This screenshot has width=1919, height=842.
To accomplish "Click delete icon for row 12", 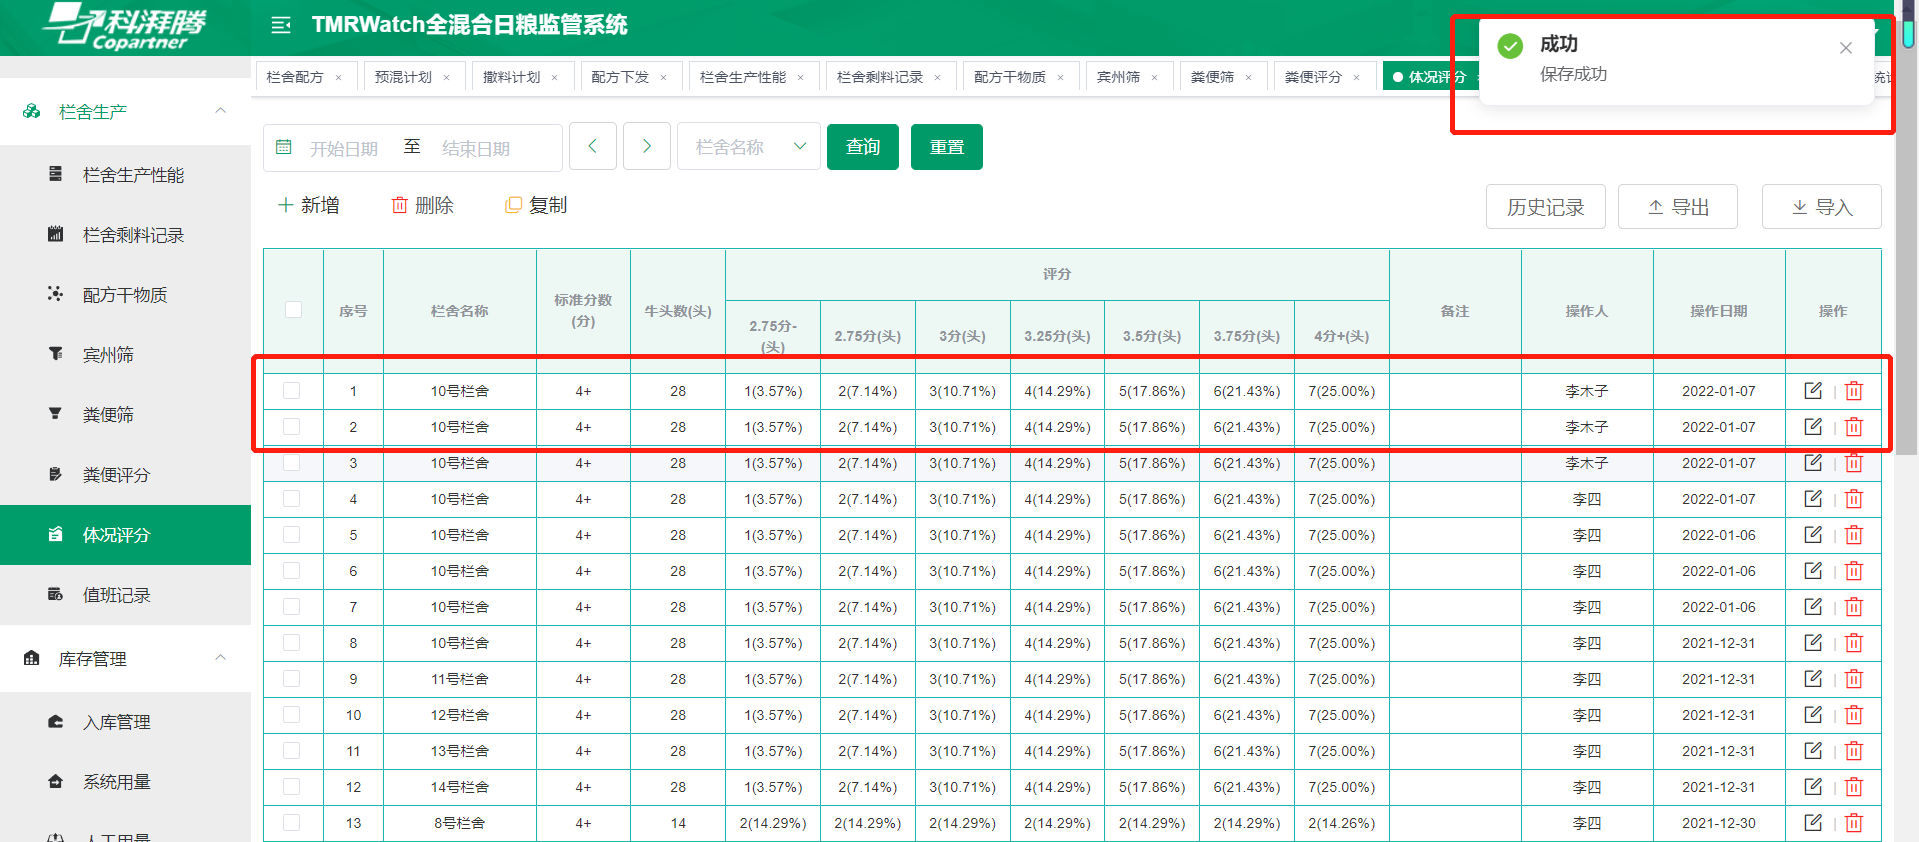I will click(1853, 787).
